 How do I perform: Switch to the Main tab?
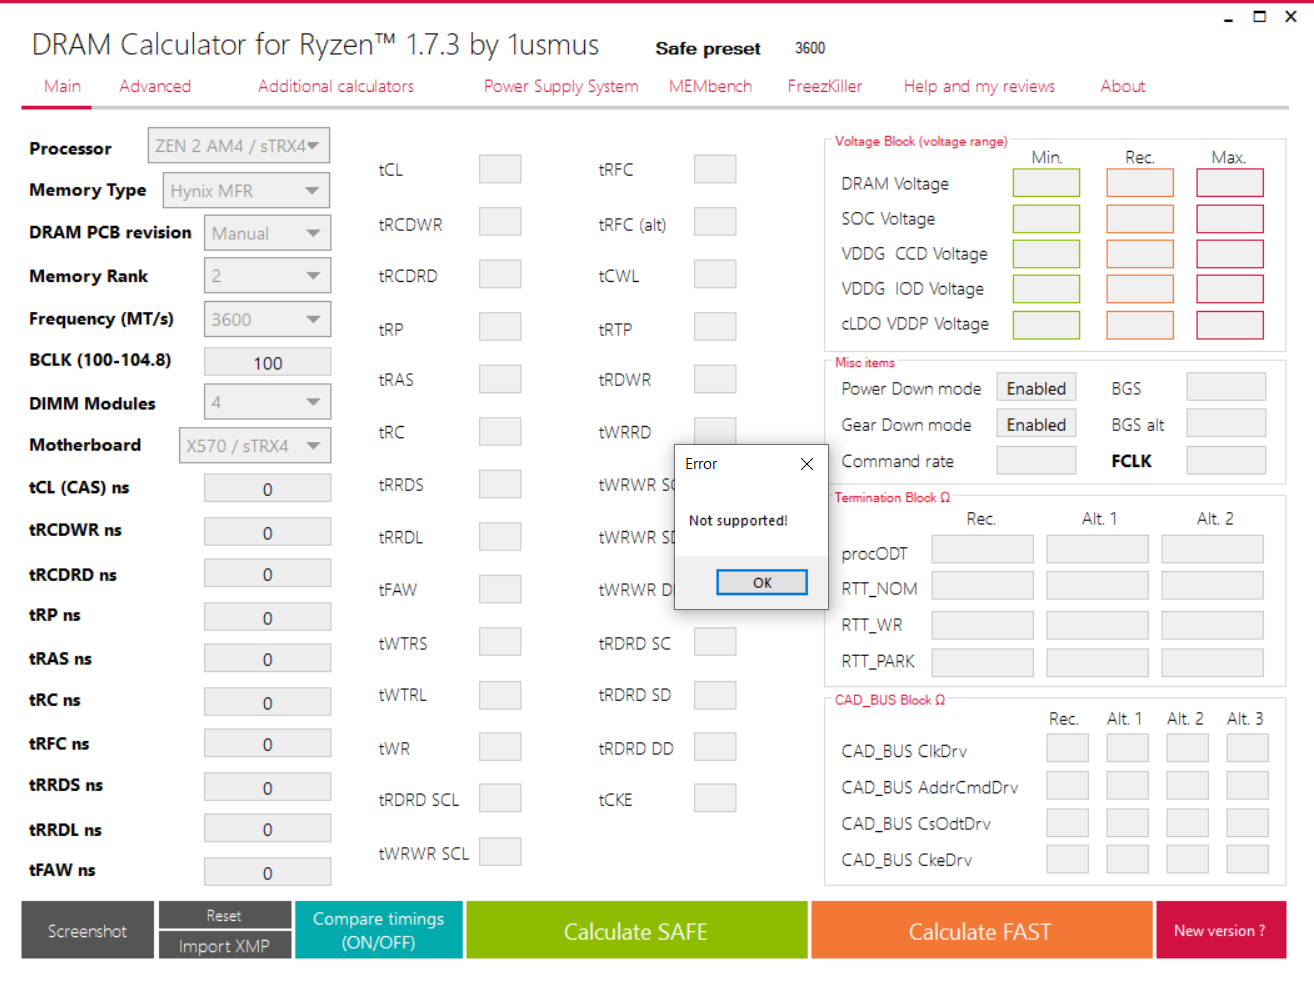(x=62, y=86)
